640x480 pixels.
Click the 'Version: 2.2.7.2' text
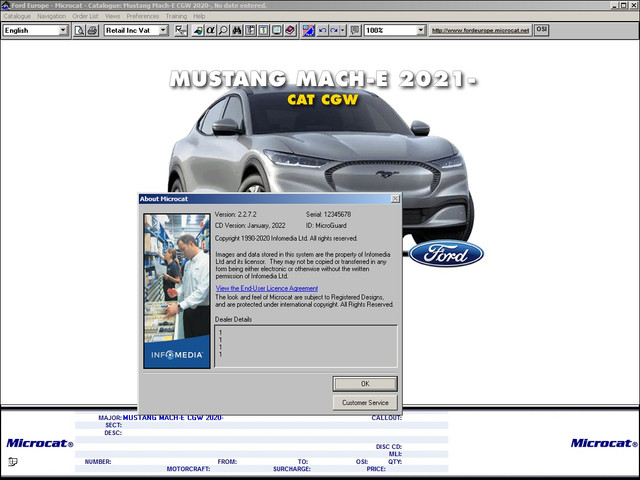[236, 214]
